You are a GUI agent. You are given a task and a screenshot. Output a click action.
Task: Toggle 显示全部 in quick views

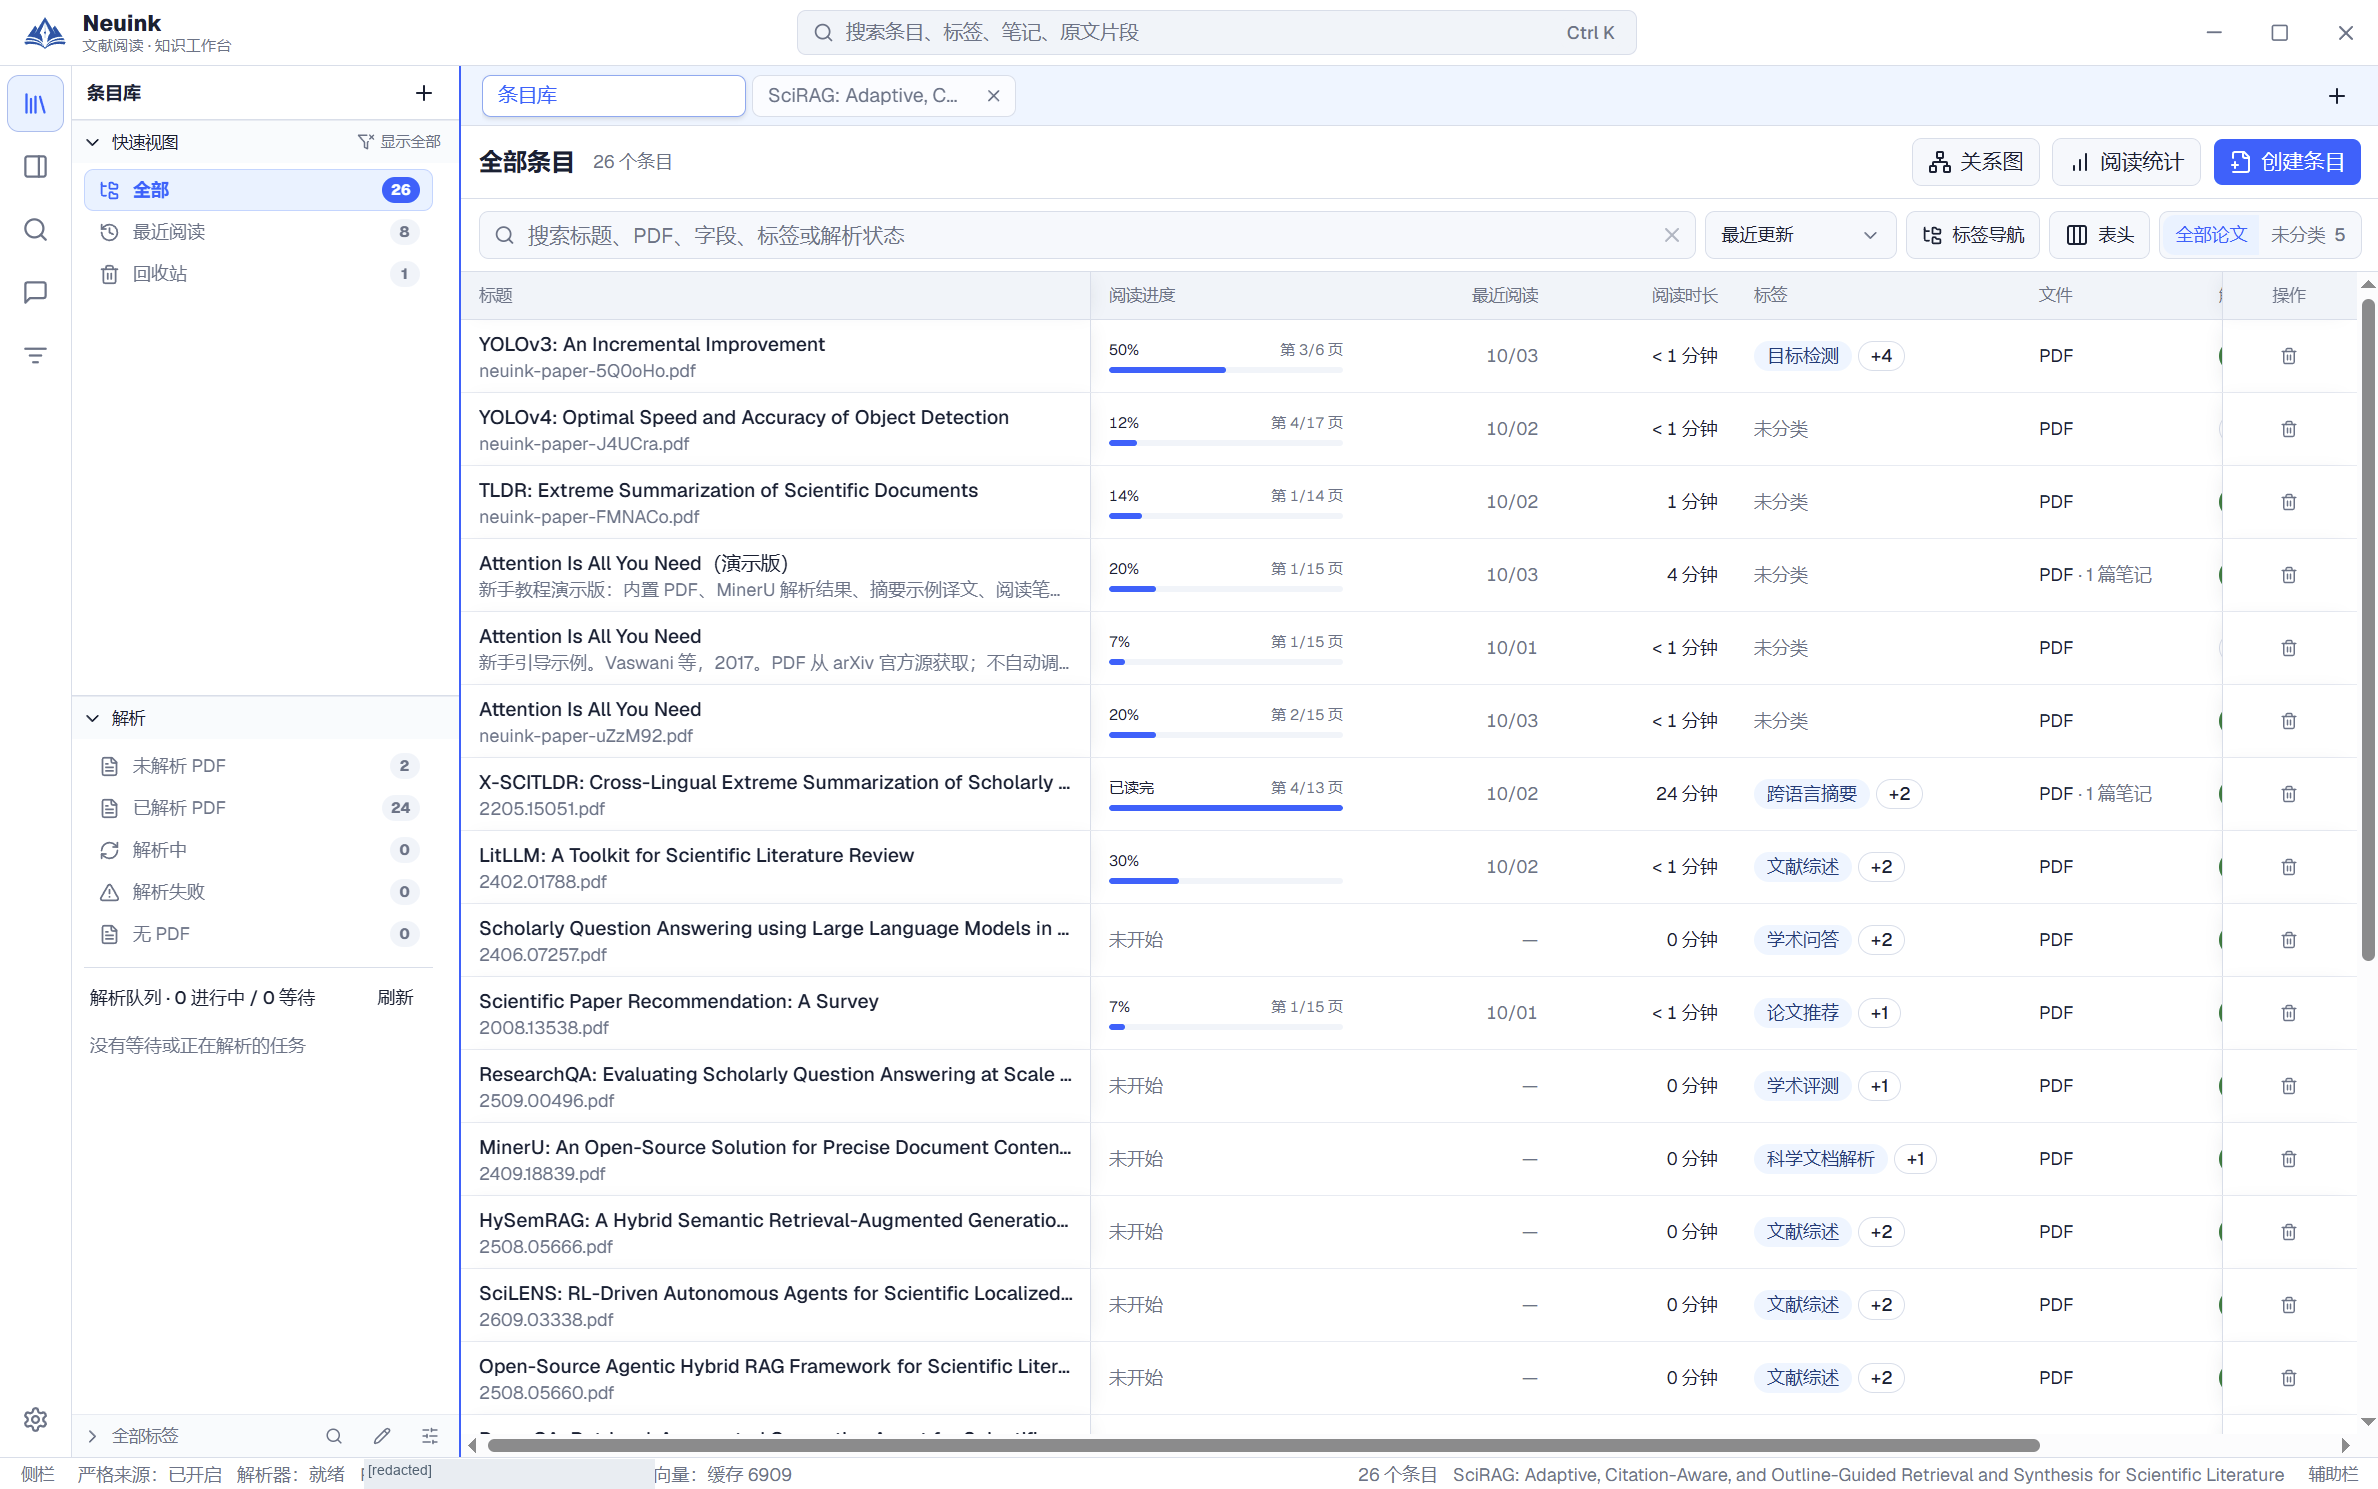coord(399,142)
